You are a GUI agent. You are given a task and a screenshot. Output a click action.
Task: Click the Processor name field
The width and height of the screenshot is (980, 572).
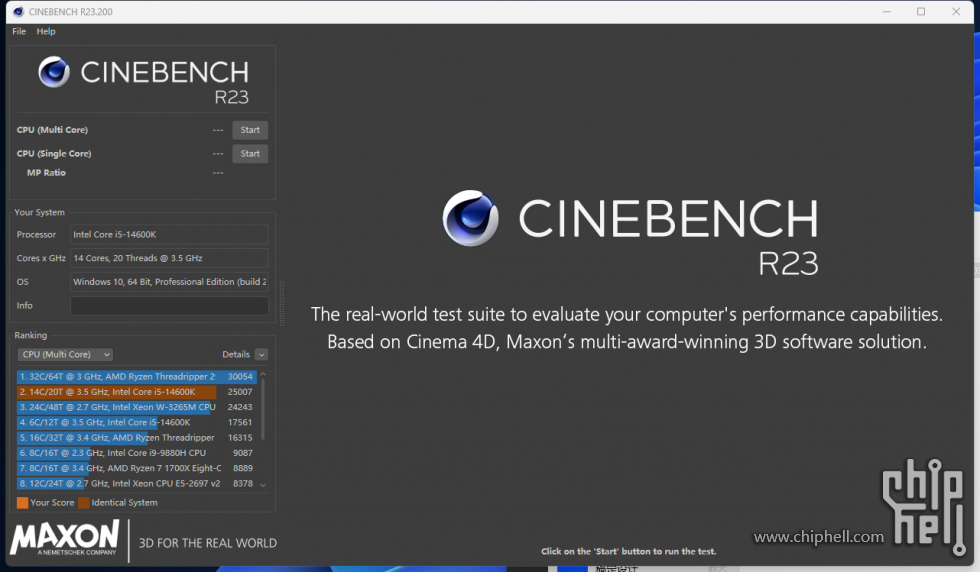pos(169,234)
